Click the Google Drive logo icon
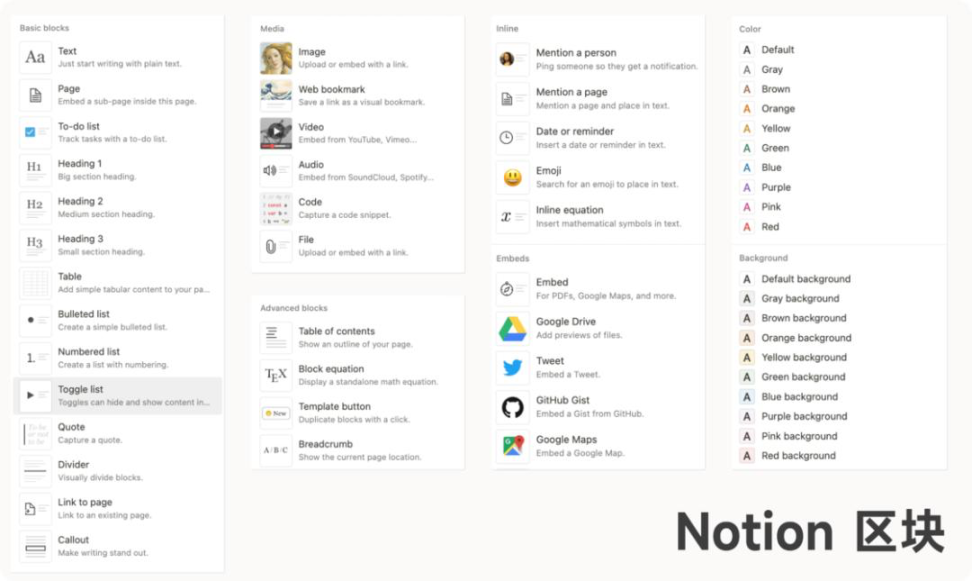This screenshot has height=581, width=972. click(513, 329)
